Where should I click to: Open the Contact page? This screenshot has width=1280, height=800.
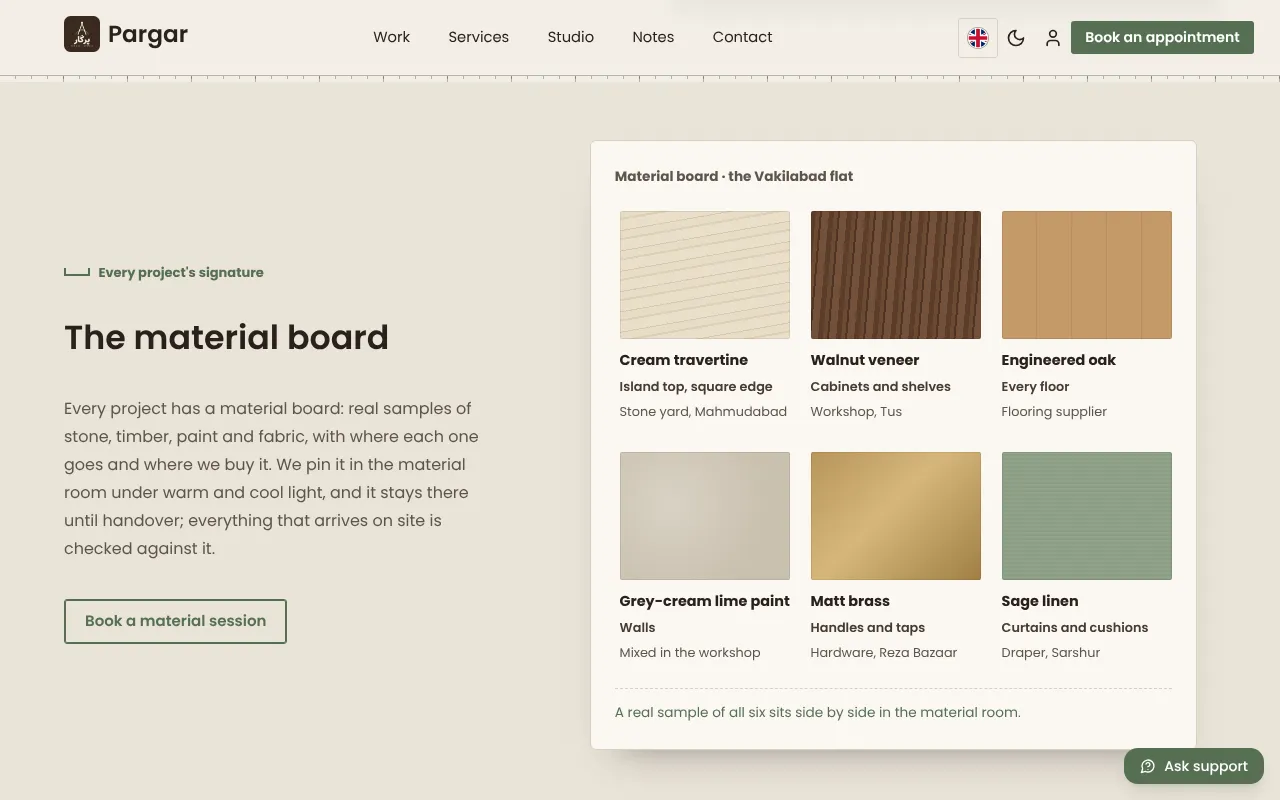click(x=742, y=37)
